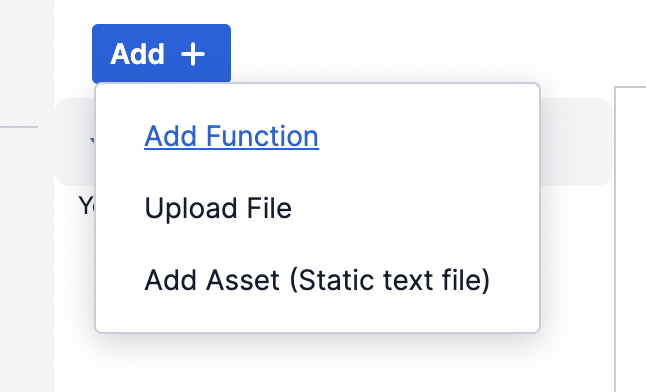Click the partly hidden triangle arrow beside menu
The image size is (646, 392).
click(92, 141)
